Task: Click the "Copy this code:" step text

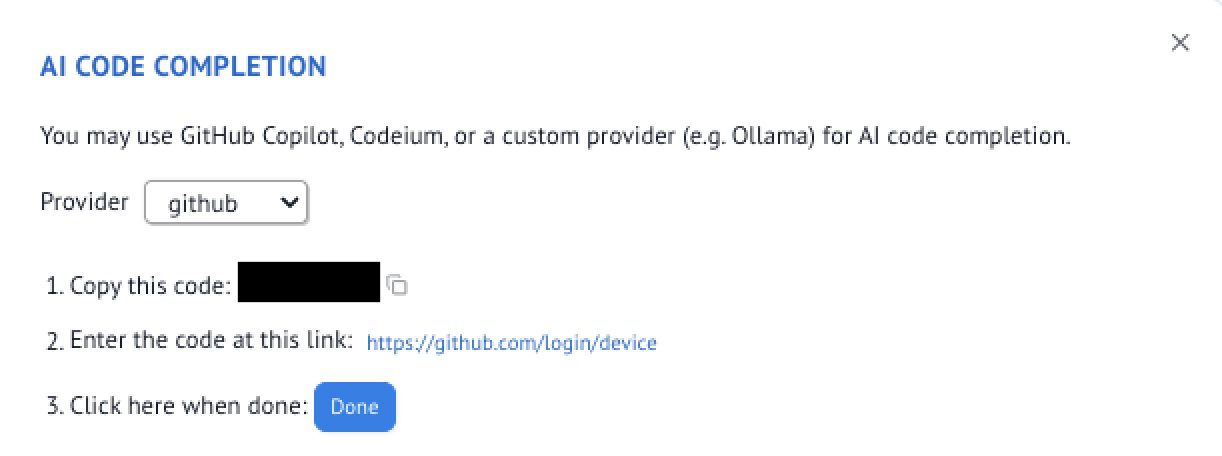Action: click(x=151, y=286)
